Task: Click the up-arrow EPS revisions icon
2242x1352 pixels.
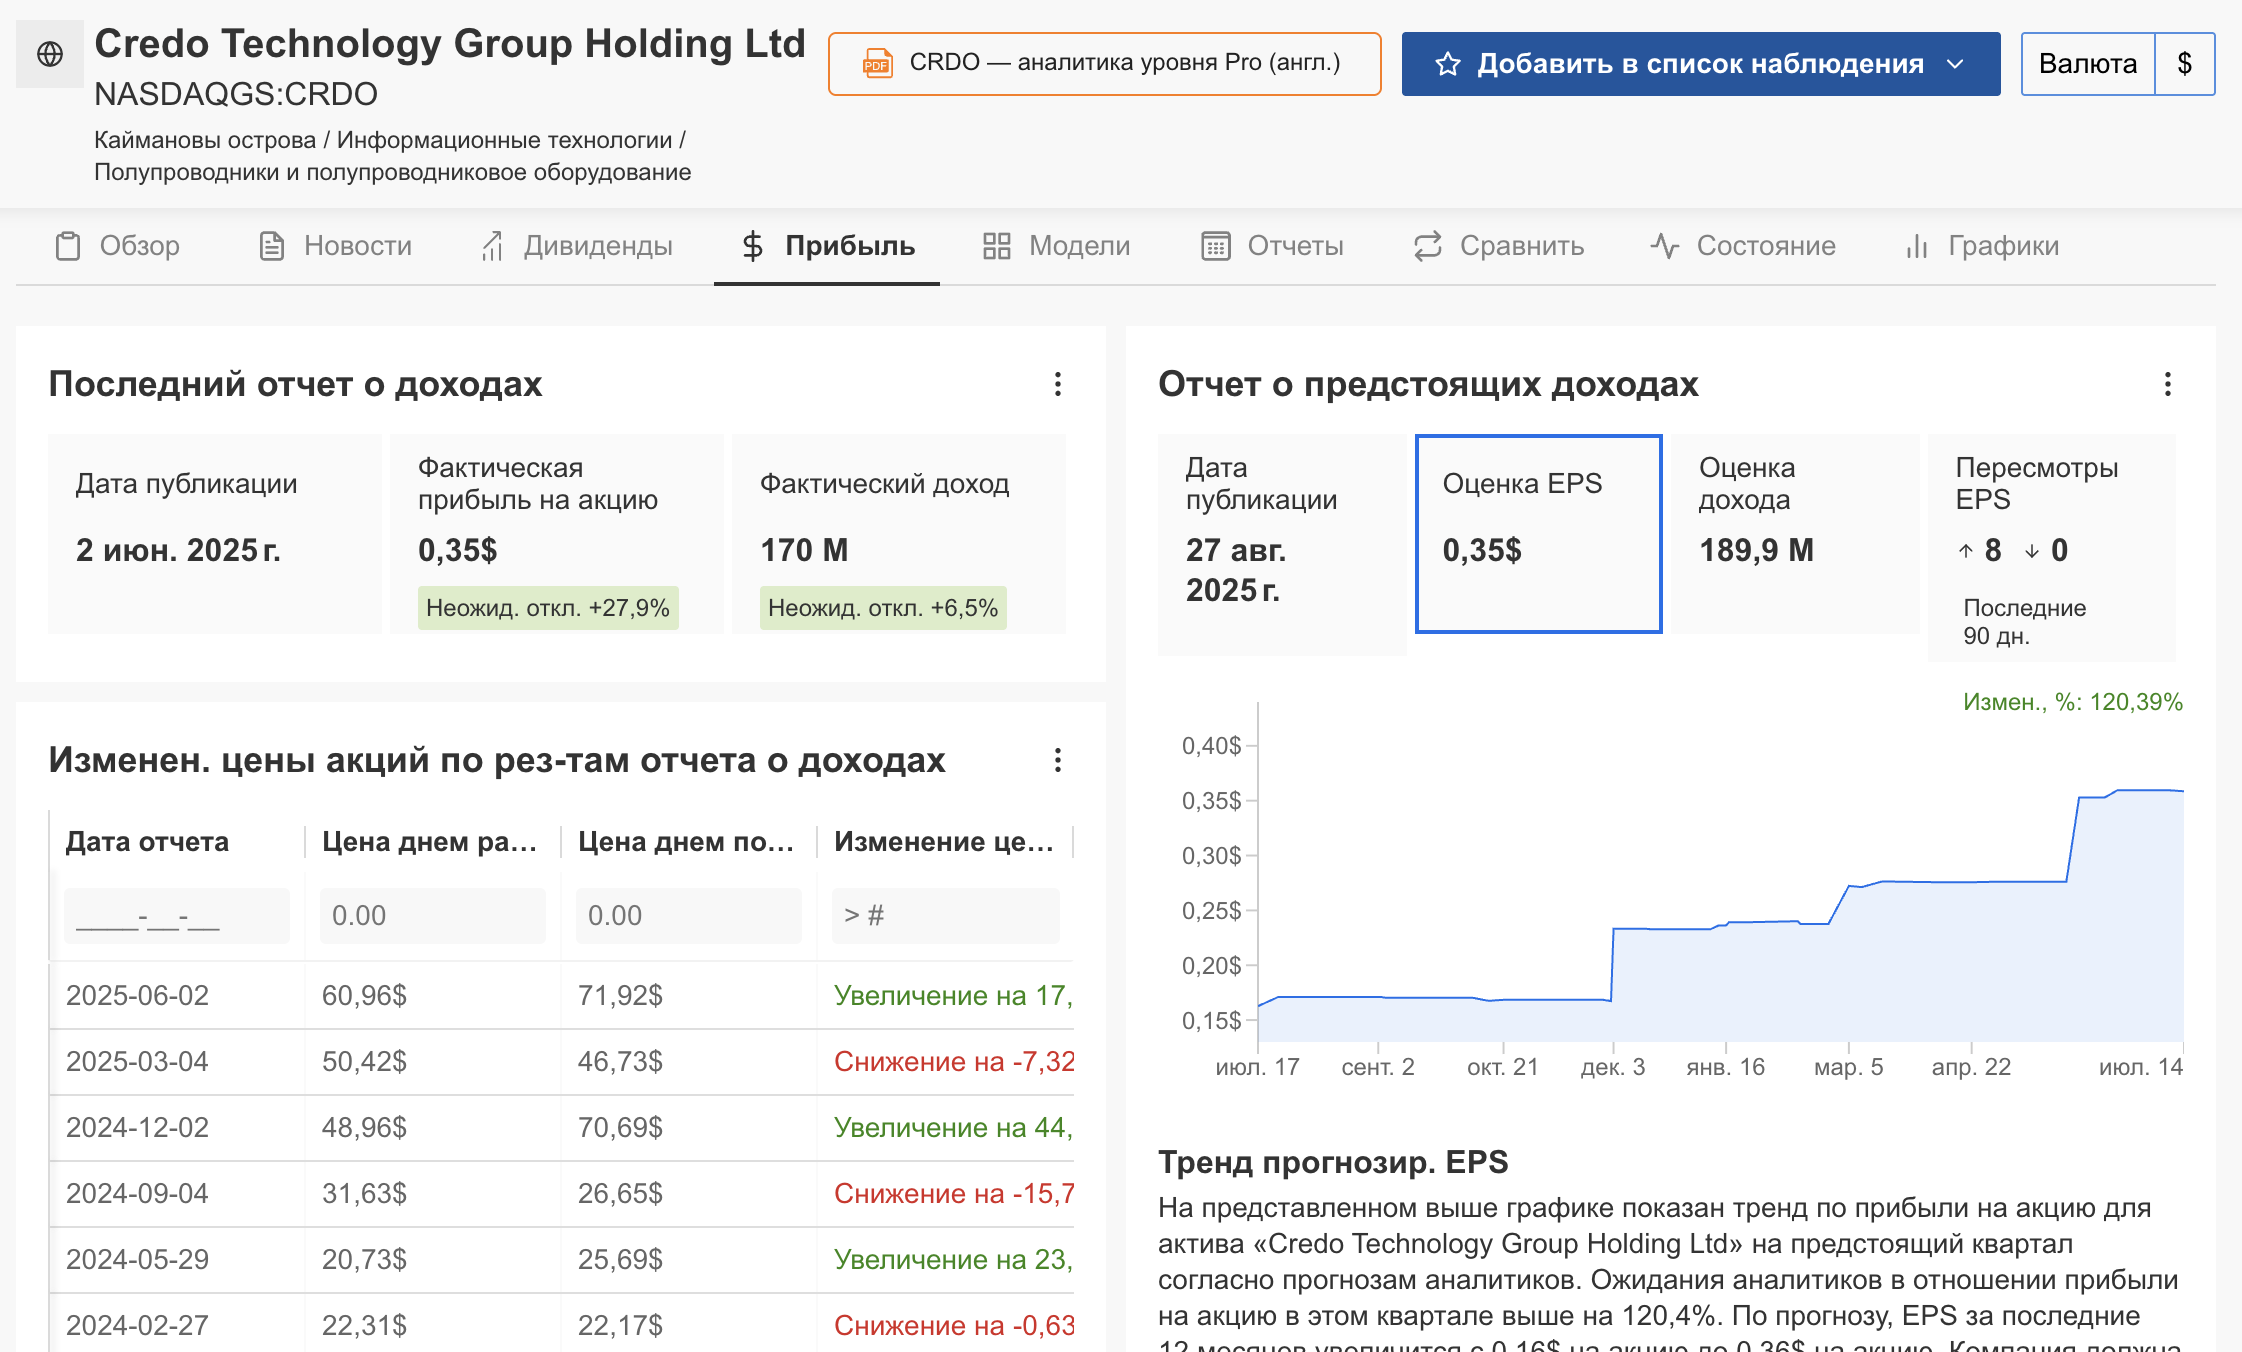Action: coord(1966,550)
